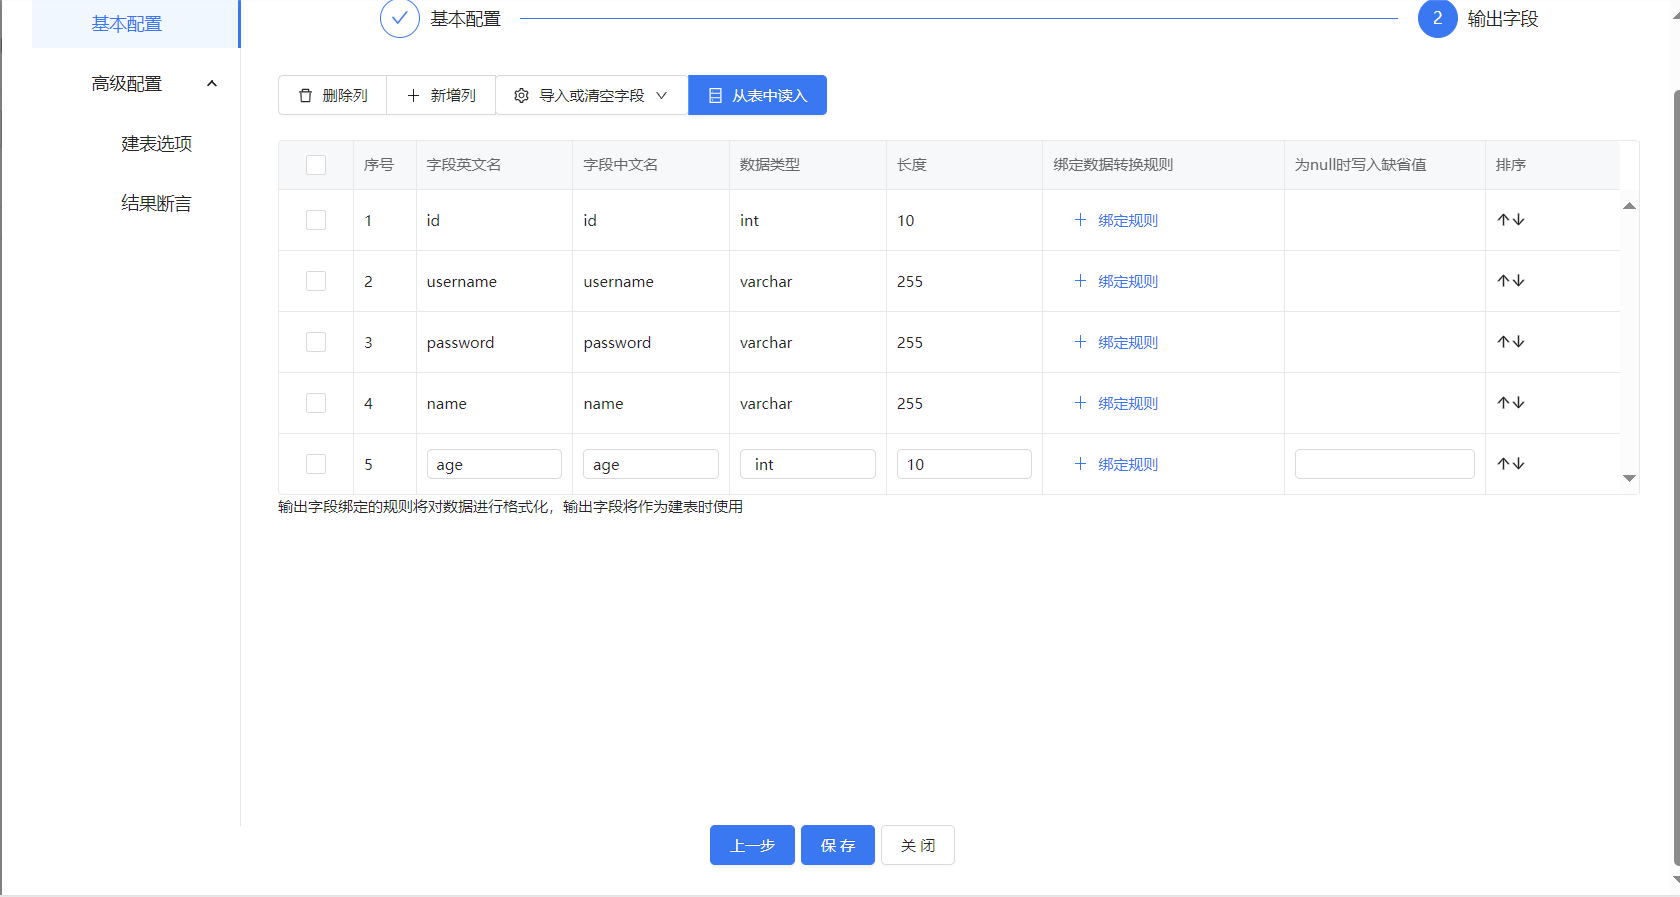Click the 从表中读入 button

pos(757,95)
